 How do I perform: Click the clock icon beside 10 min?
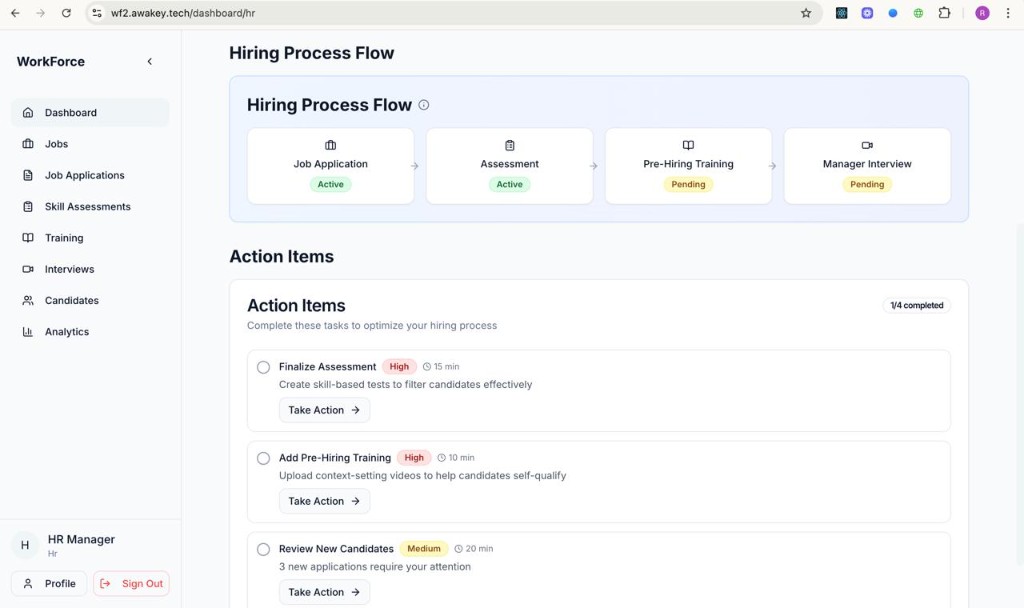(441, 458)
